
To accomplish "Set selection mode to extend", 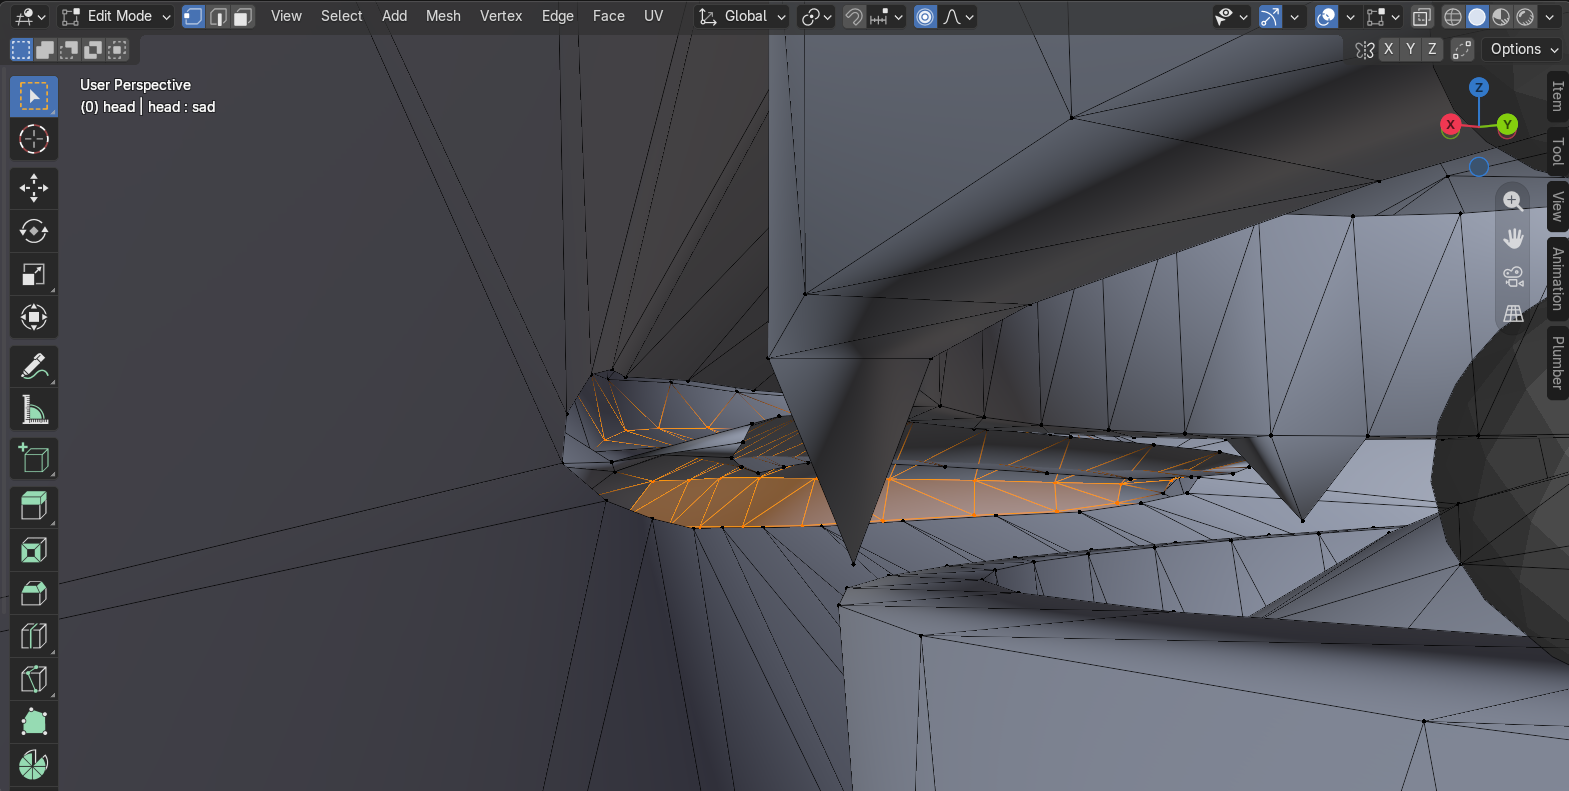I will pos(45,49).
